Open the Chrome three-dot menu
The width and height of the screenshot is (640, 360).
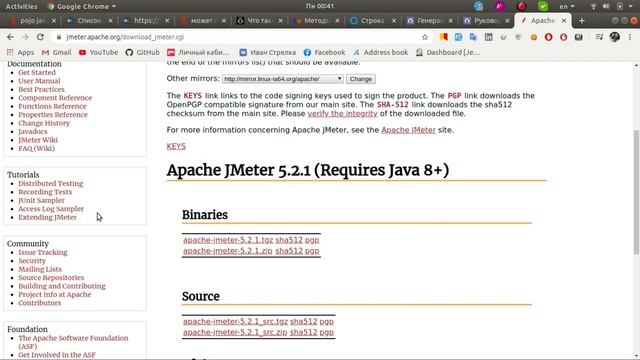point(630,37)
